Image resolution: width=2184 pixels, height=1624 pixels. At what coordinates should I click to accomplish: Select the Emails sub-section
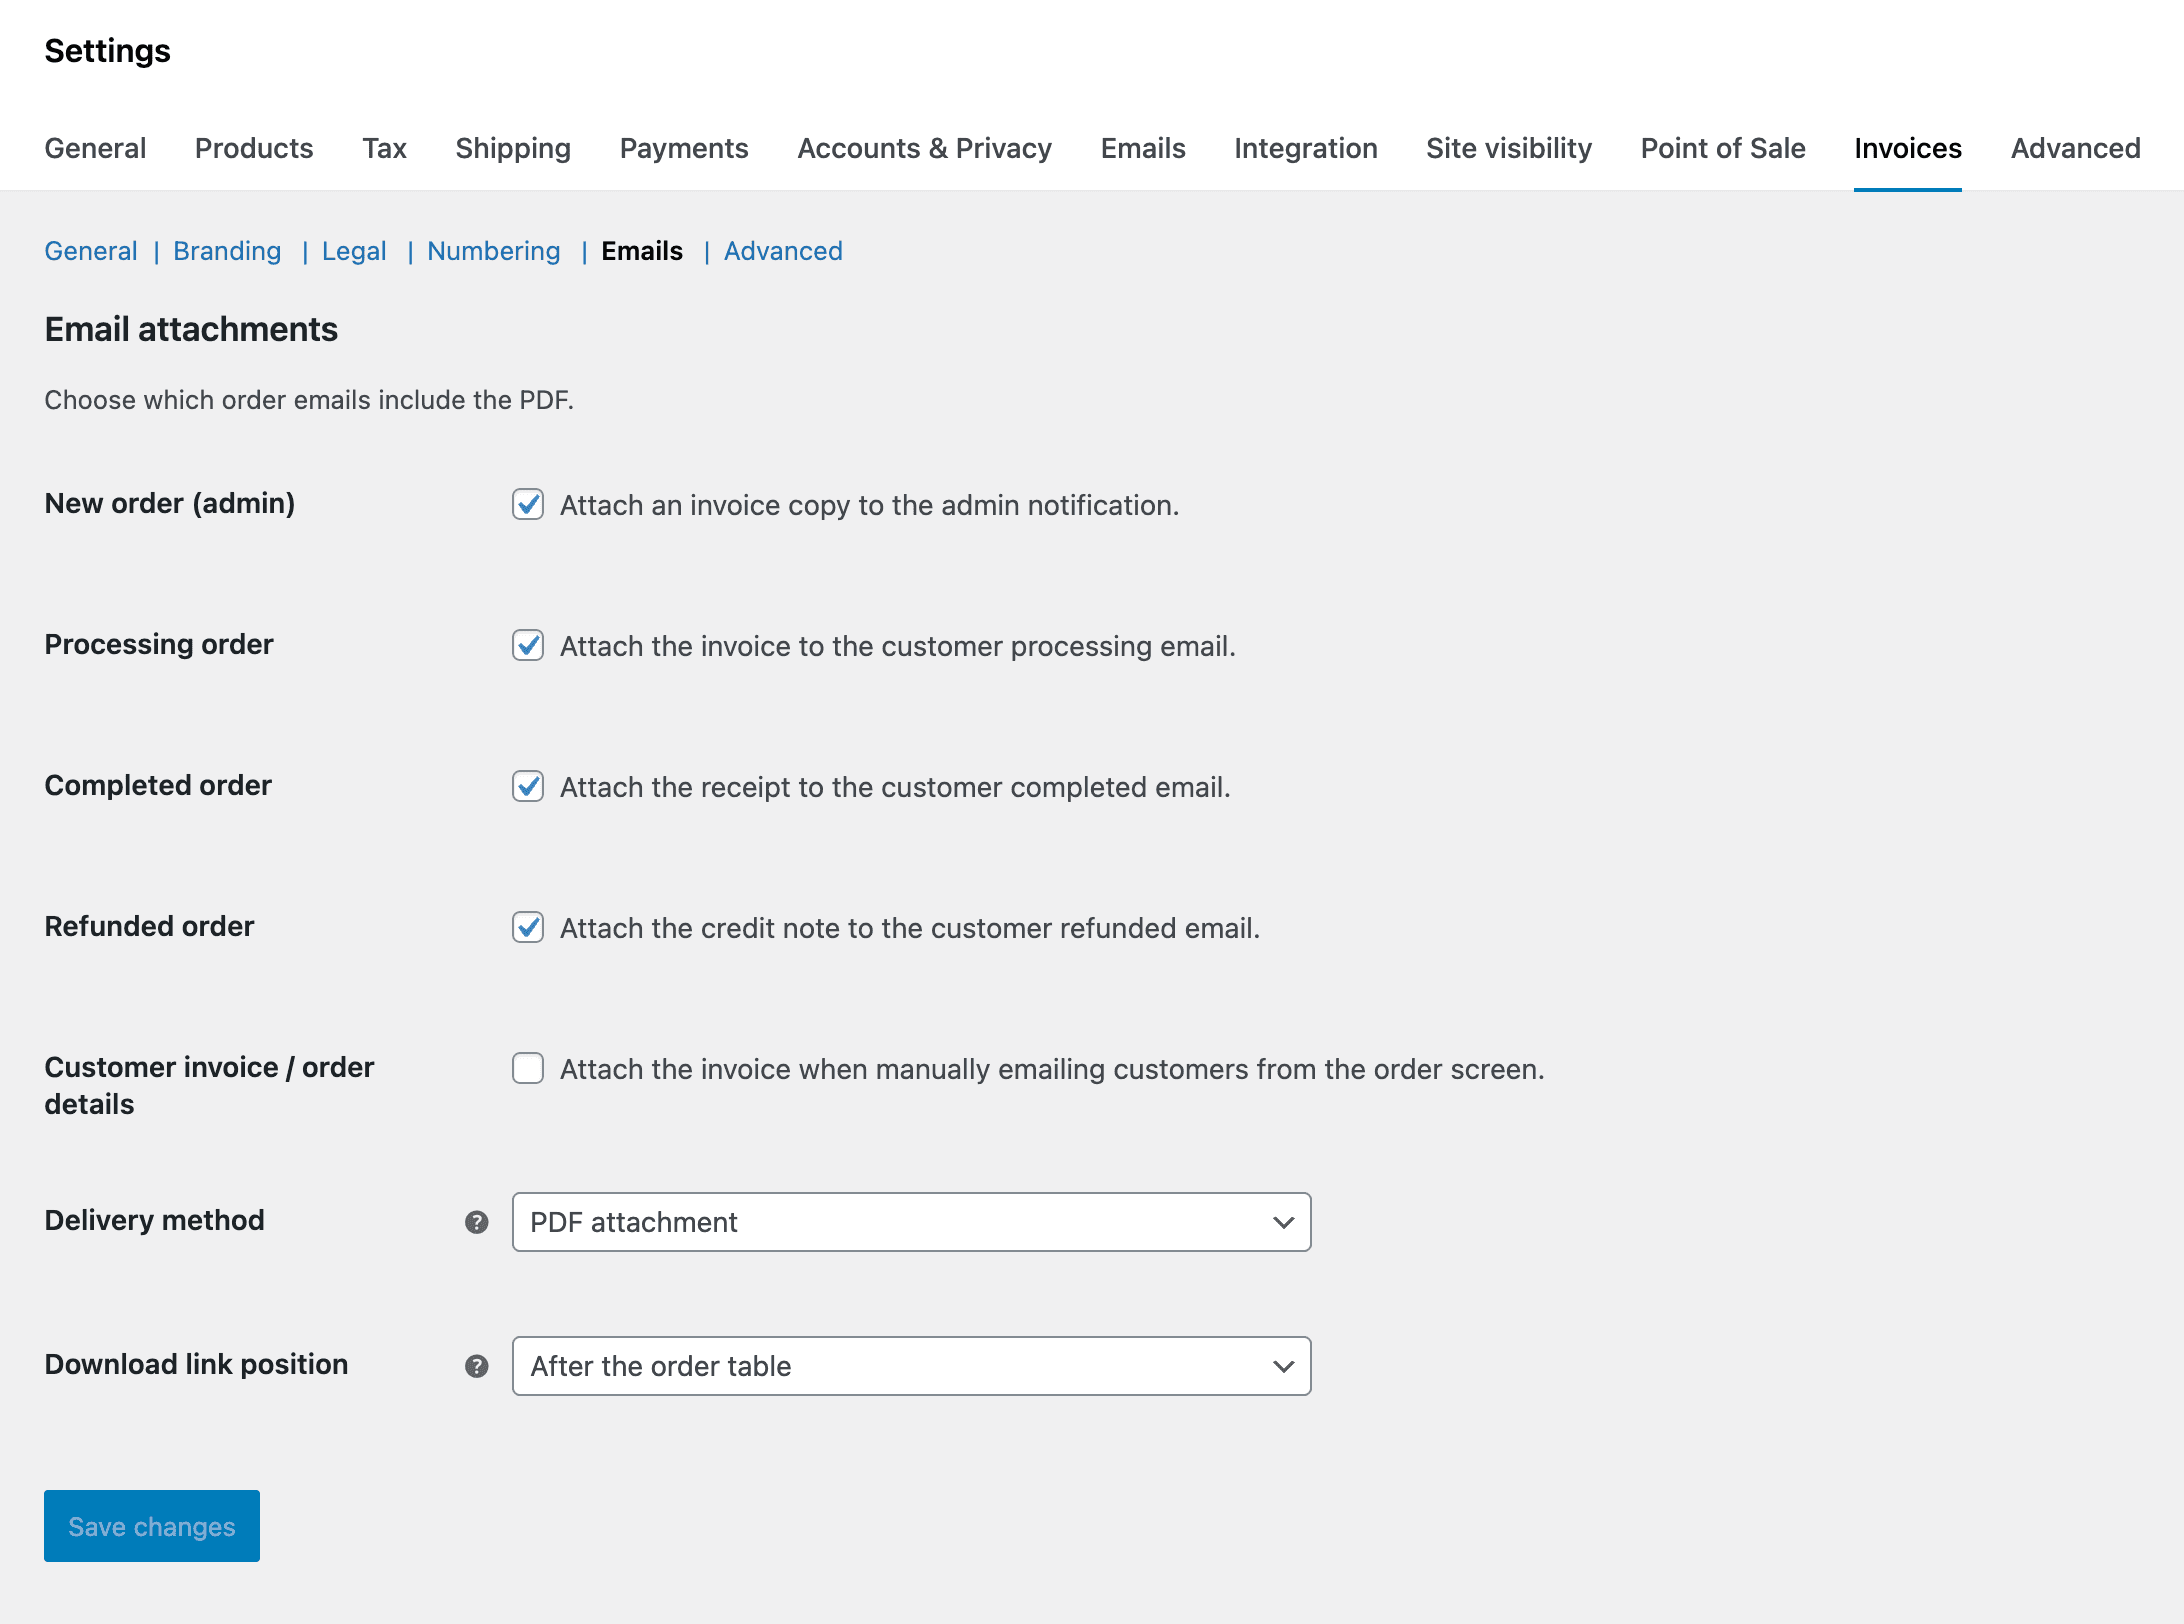[x=642, y=251]
